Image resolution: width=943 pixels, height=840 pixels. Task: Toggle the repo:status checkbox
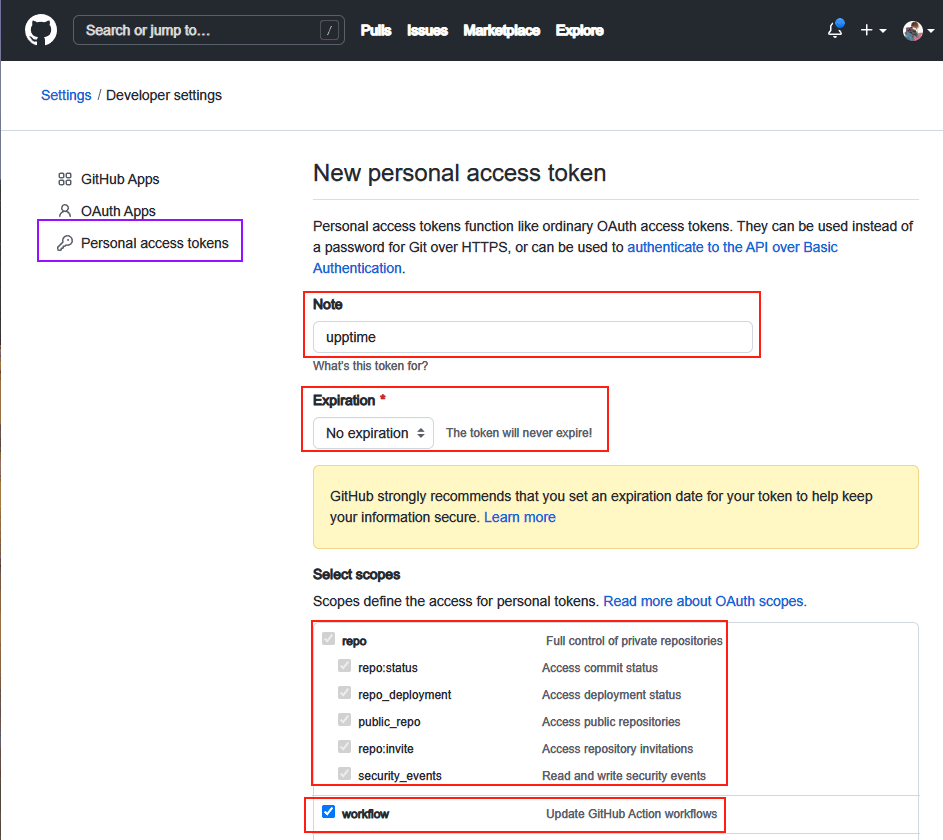coord(345,666)
